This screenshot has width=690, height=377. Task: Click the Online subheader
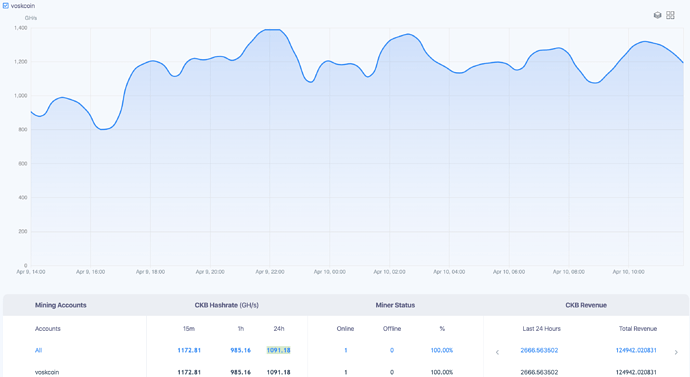(x=345, y=329)
